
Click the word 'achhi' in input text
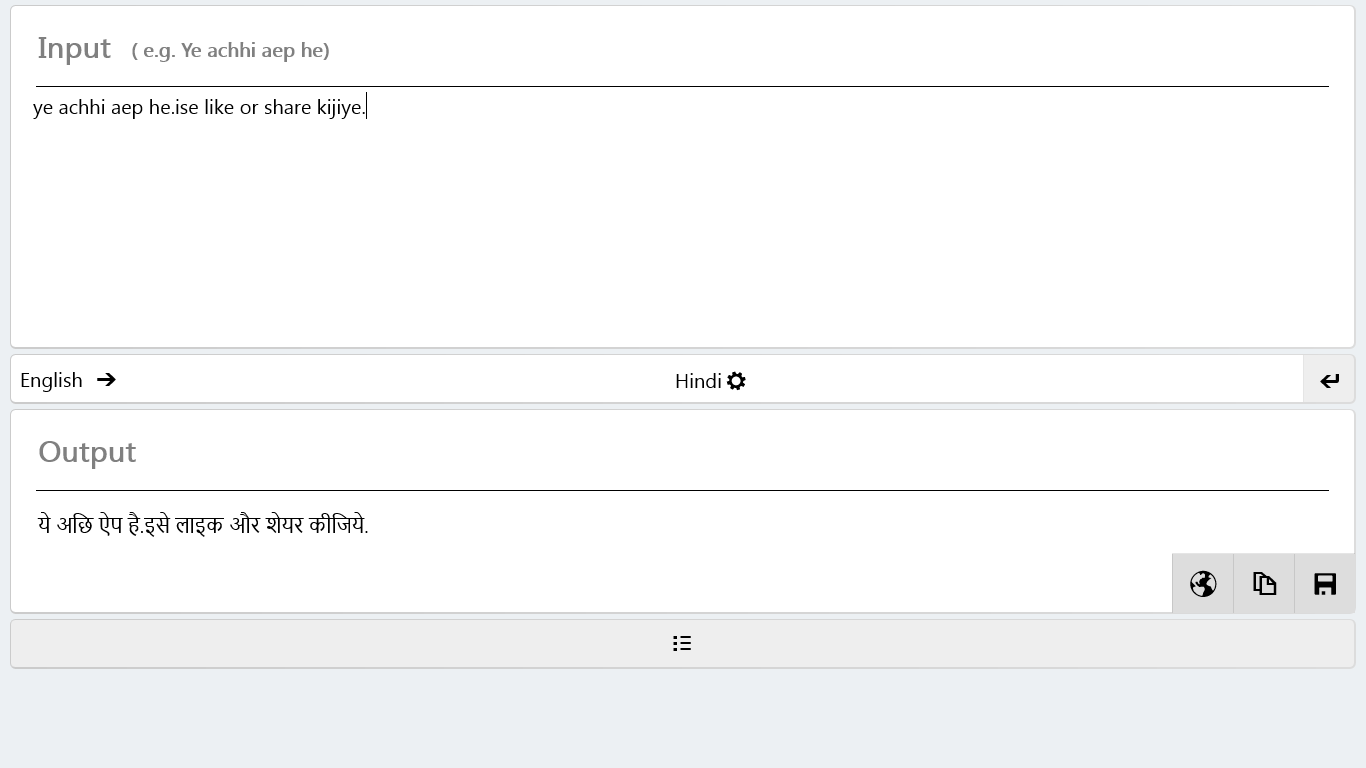[x=81, y=107]
